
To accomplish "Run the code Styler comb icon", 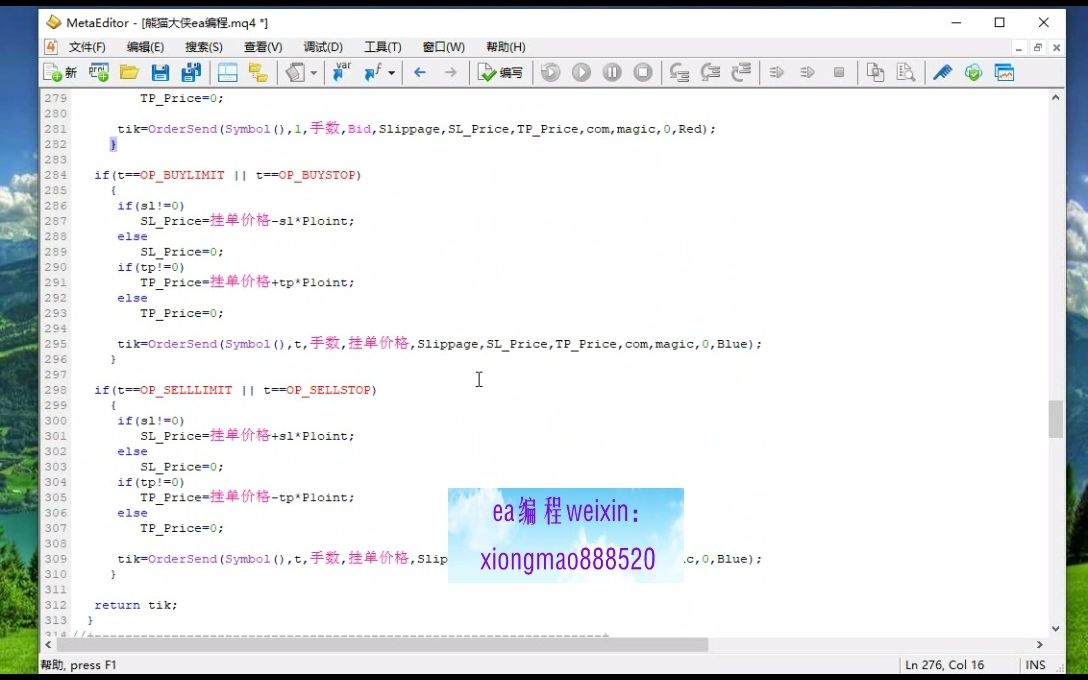I will 941,71.
